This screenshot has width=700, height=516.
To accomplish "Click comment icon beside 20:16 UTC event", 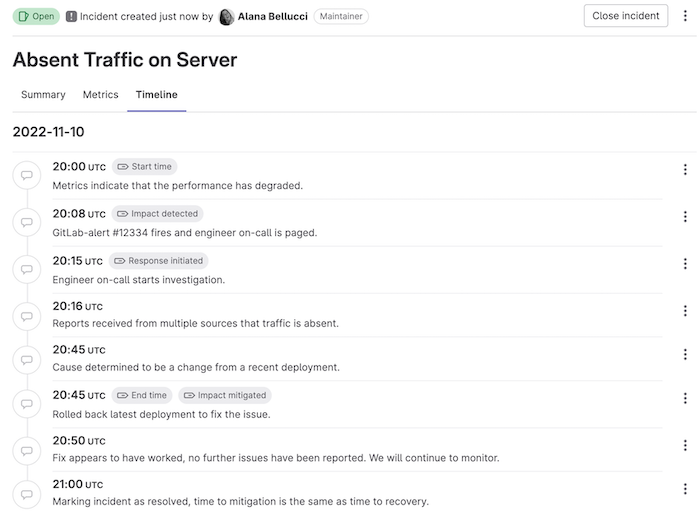I will point(25,316).
